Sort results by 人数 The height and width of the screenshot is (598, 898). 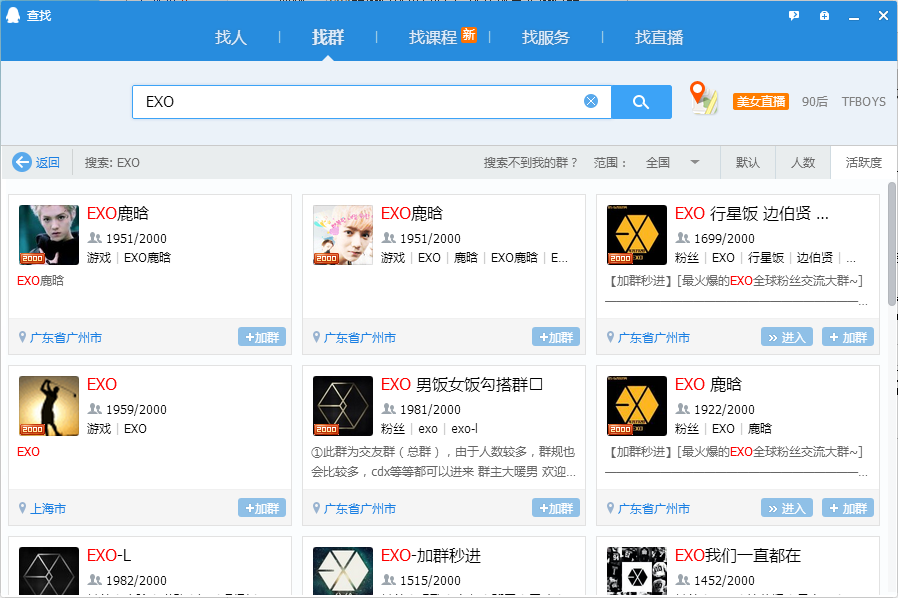tap(802, 162)
